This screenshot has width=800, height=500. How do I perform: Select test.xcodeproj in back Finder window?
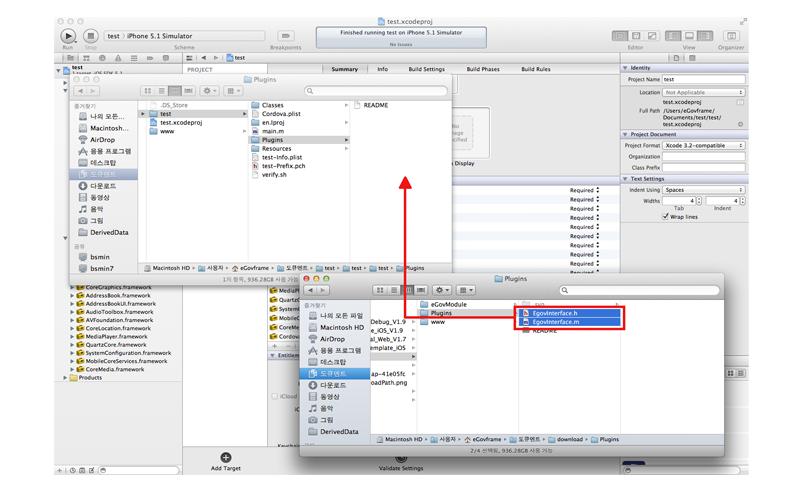click(180, 123)
